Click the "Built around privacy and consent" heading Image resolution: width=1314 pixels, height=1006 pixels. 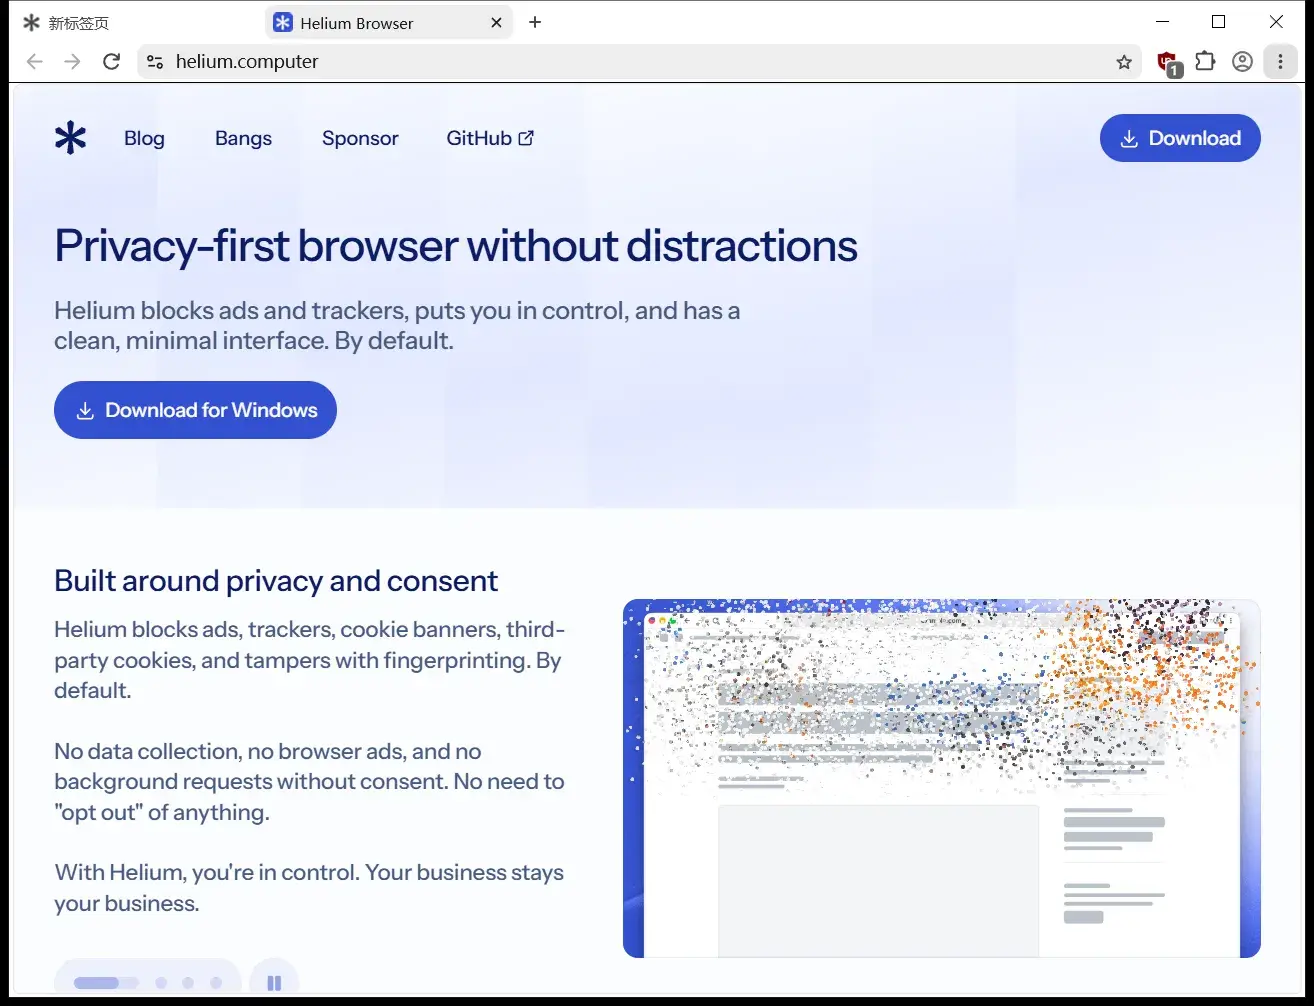click(x=276, y=581)
